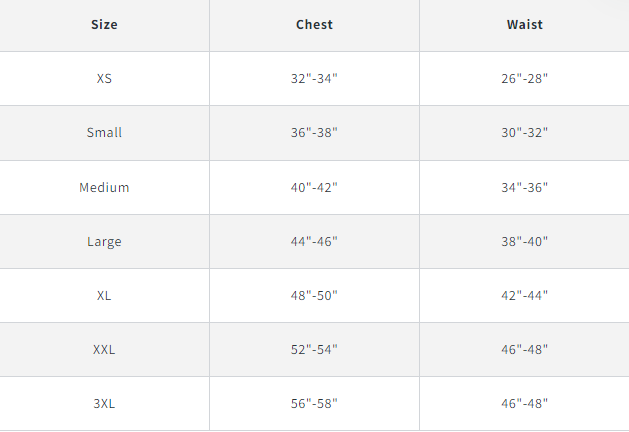Select the XL size cell

(104, 295)
